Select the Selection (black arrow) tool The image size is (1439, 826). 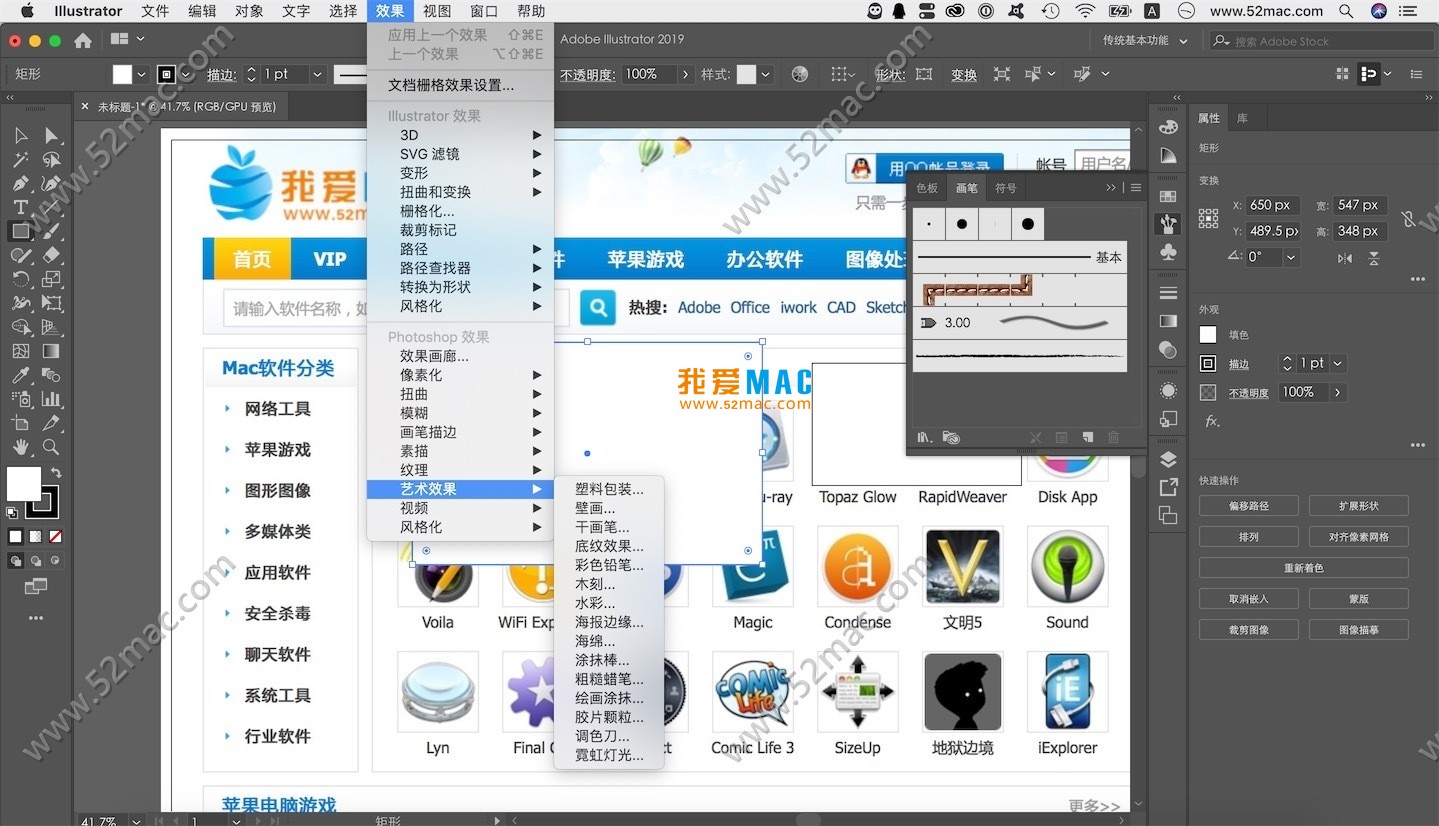20,135
